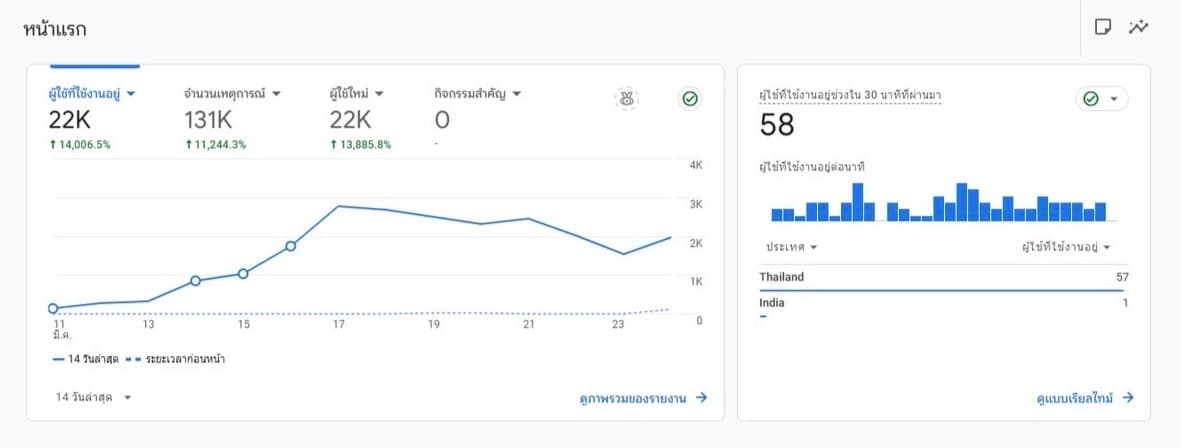
Task: Click the ดูภาพรวมของรายงาน link
Action: pyautogui.click(x=643, y=397)
